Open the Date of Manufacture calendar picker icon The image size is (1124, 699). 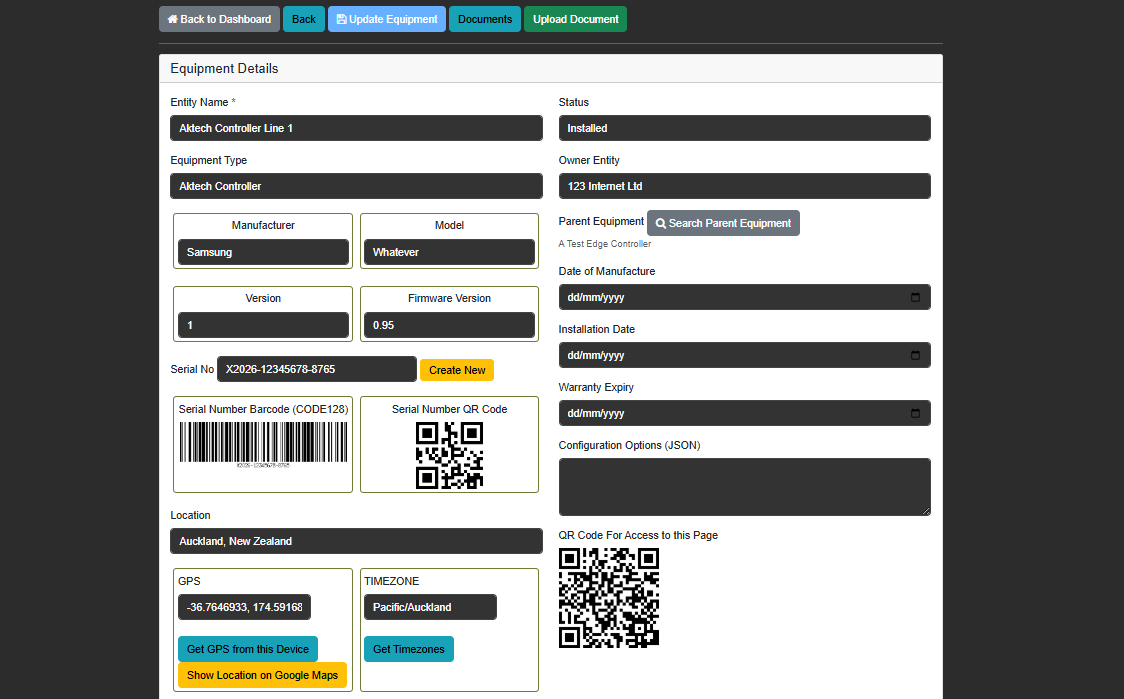pyautogui.click(x=915, y=297)
